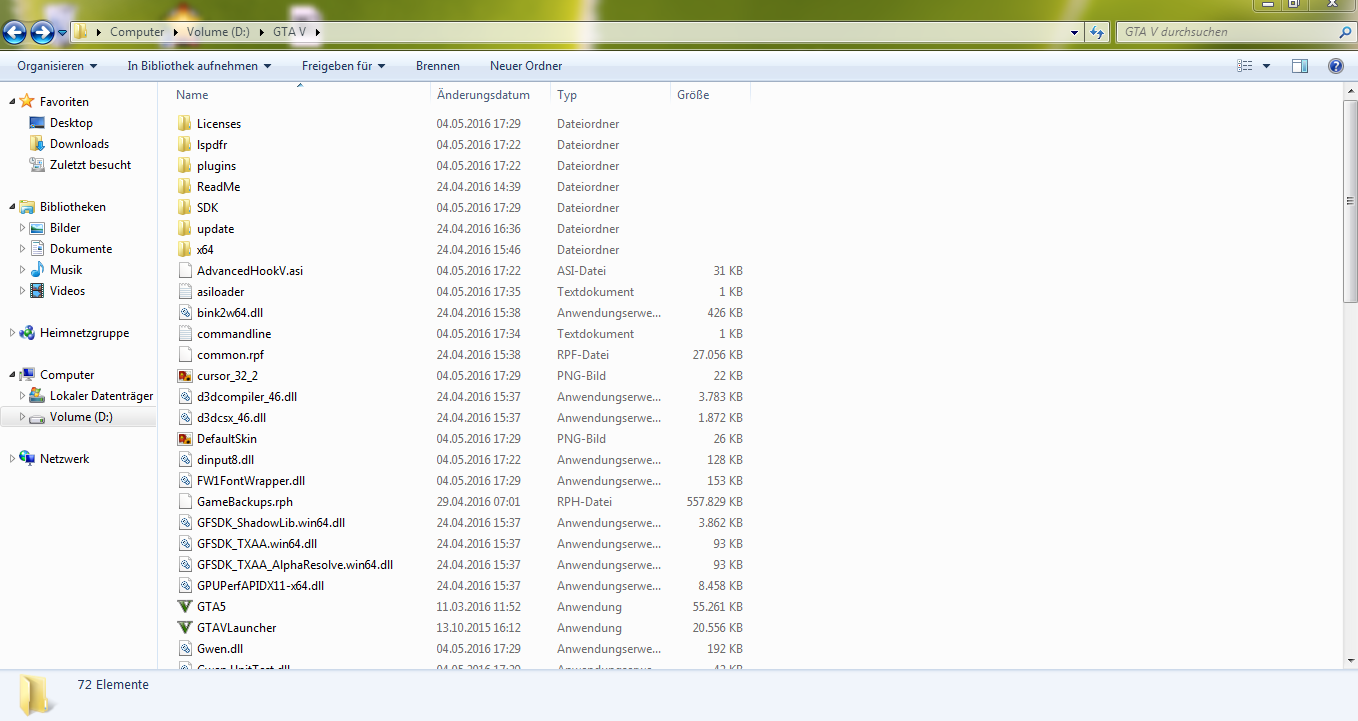Click the Back navigation arrow

[15, 32]
